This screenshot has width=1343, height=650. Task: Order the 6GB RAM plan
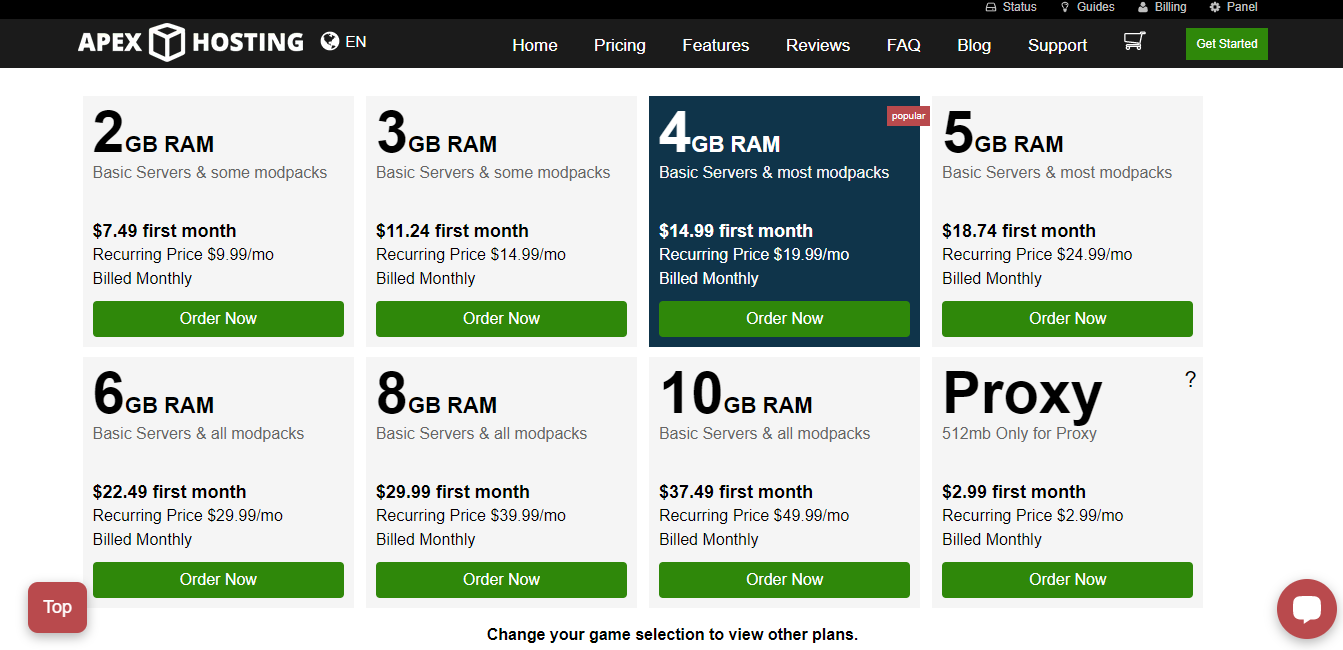point(218,580)
